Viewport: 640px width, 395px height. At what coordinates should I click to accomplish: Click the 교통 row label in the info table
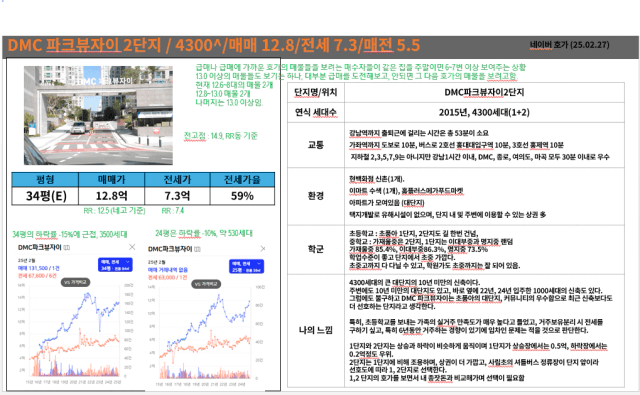click(x=316, y=145)
